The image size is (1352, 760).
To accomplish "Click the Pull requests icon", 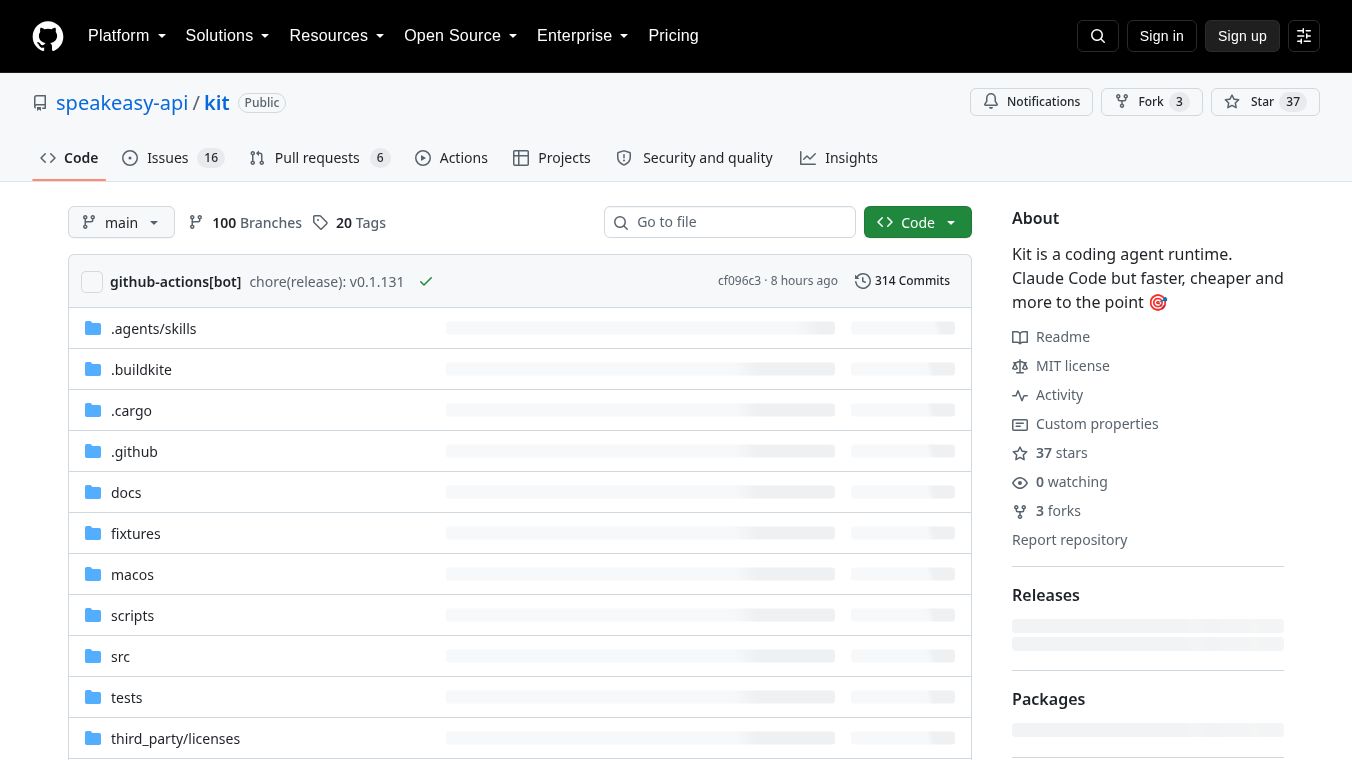I will (x=257, y=158).
